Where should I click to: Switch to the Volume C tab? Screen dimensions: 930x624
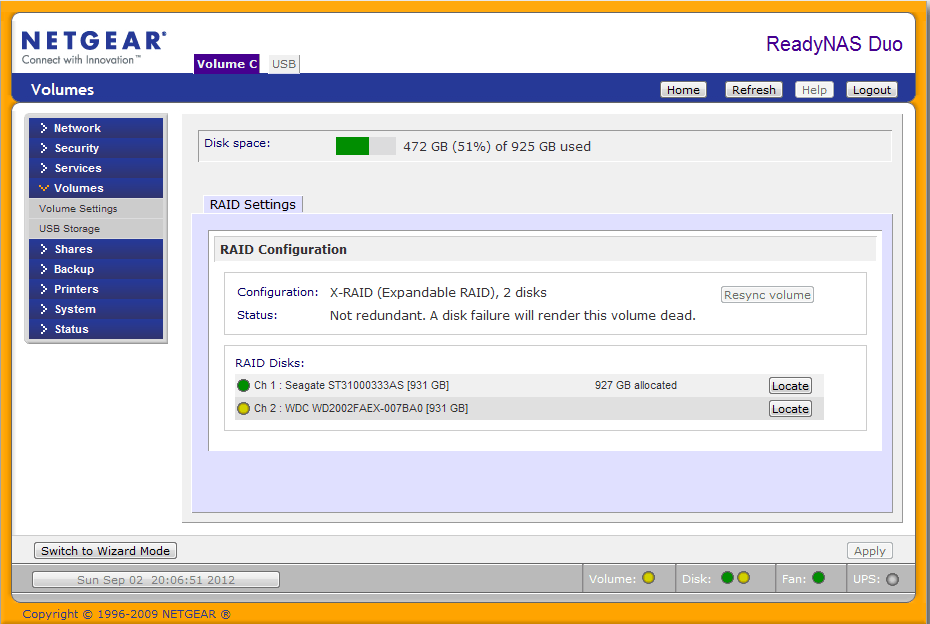click(227, 64)
